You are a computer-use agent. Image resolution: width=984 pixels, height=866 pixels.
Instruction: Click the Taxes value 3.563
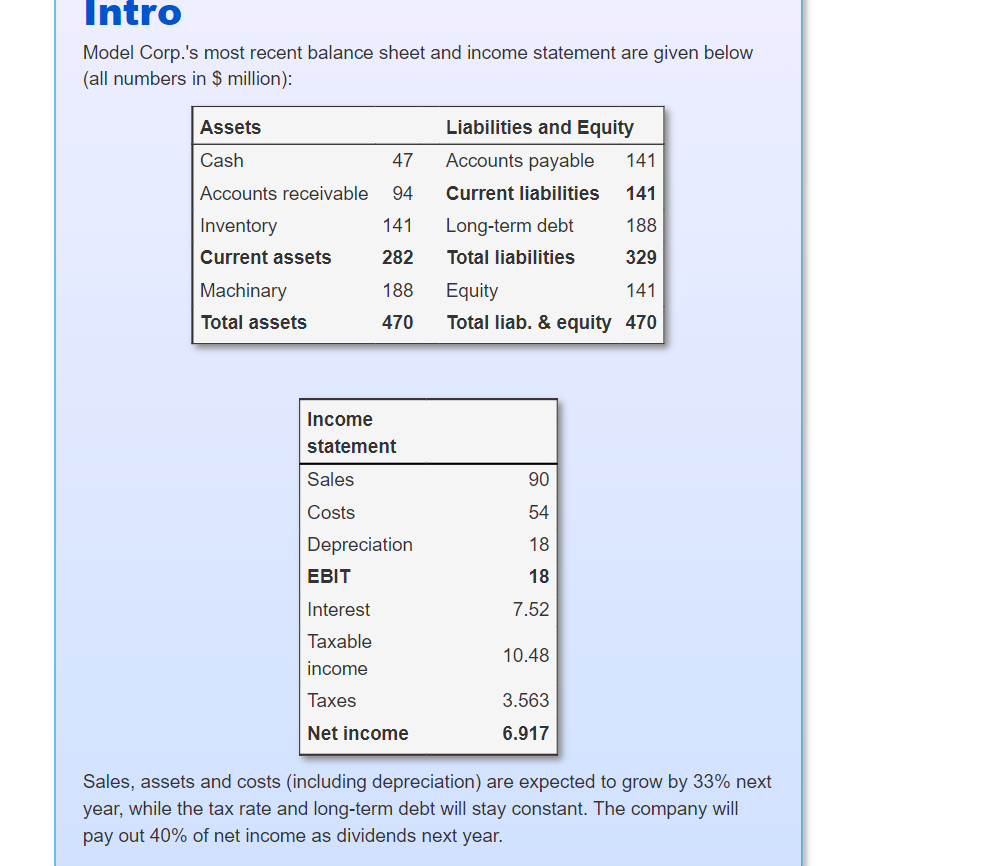pyautogui.click(x=527, y=700)
